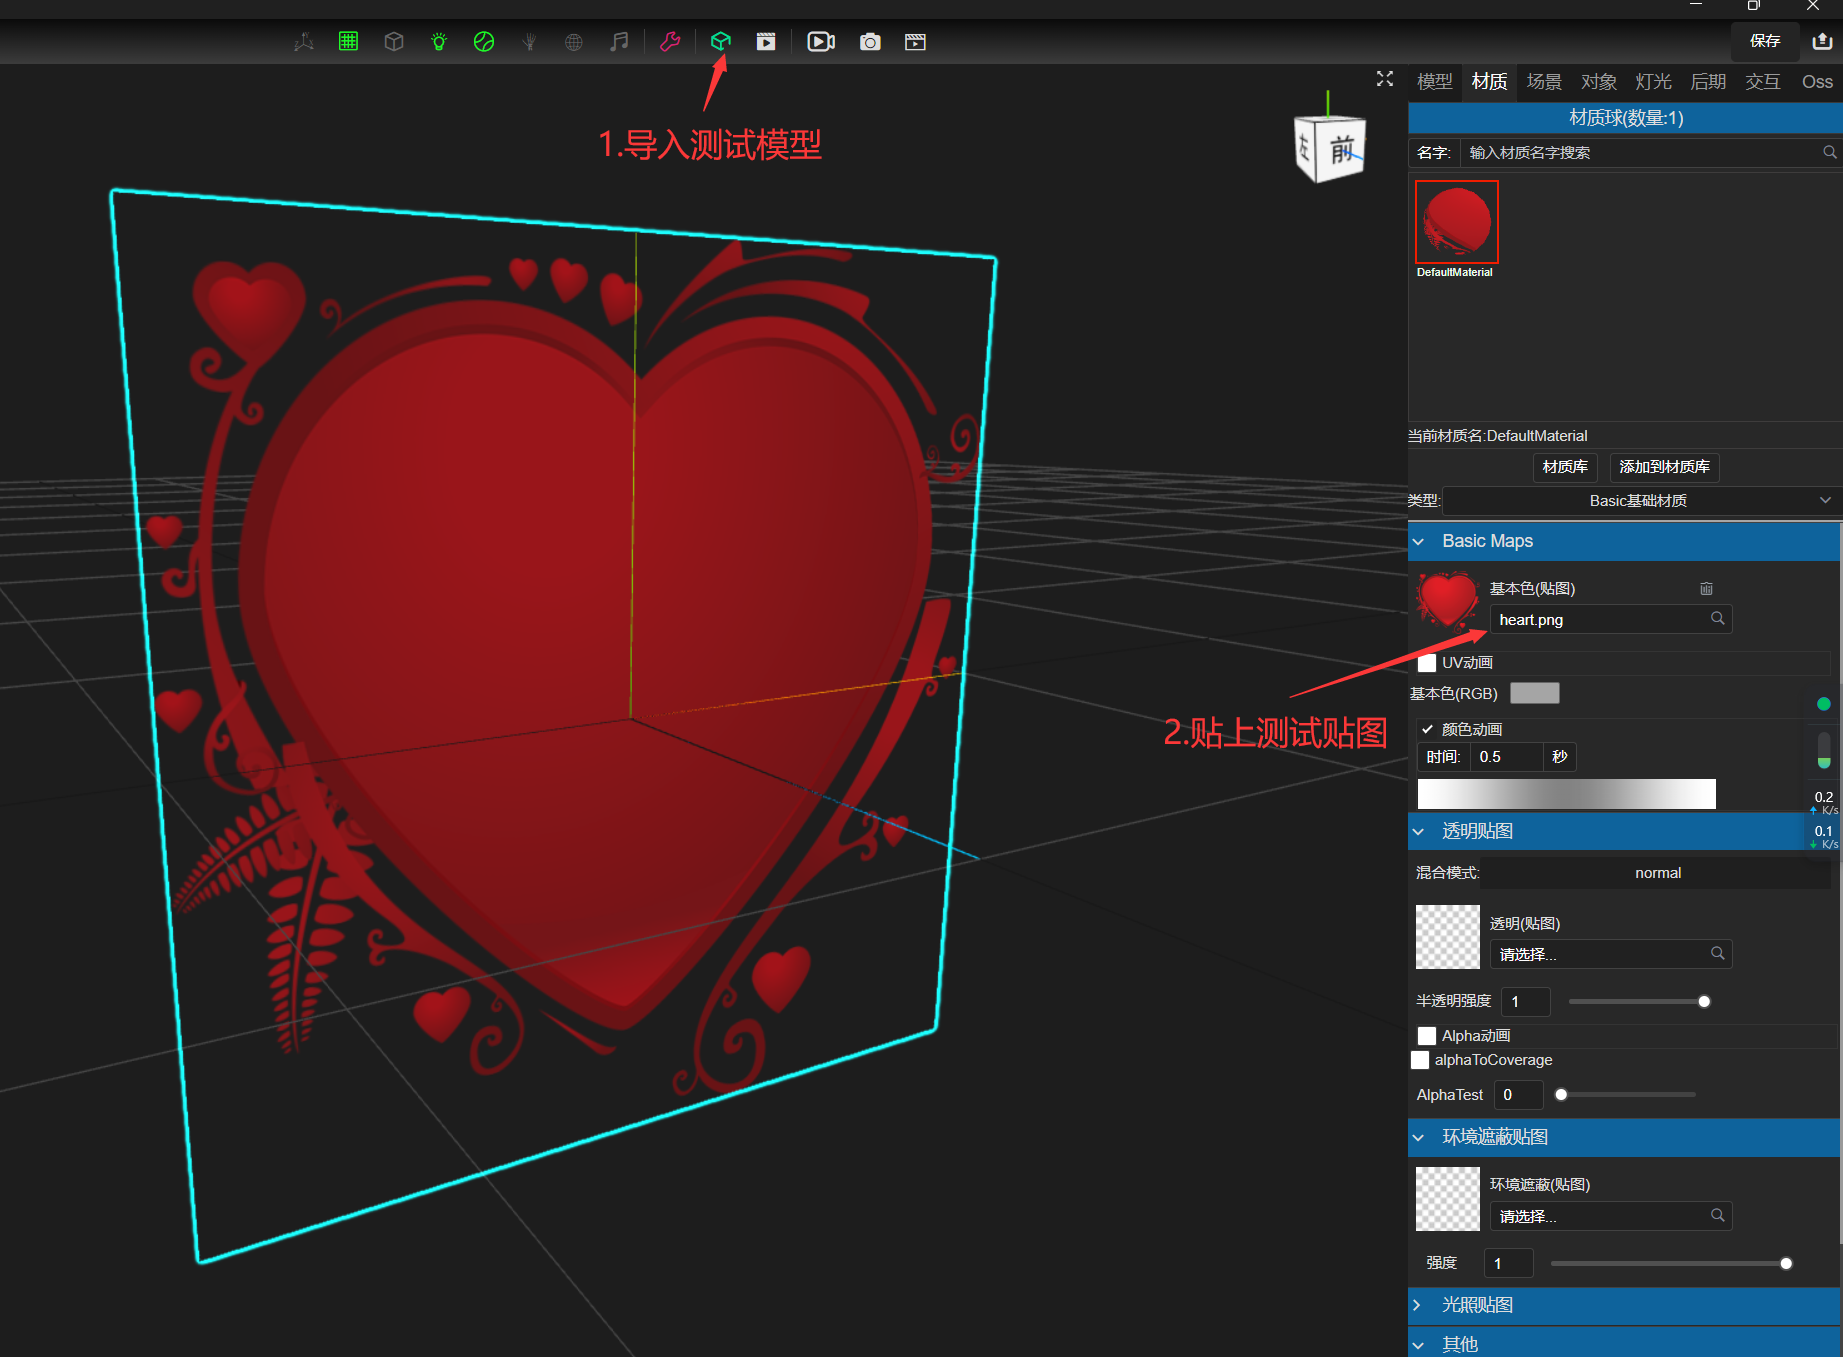Screen dimensions: 1843x1357
Task: Open the heart.png texture selector
Action: [x=1610, y=619]
